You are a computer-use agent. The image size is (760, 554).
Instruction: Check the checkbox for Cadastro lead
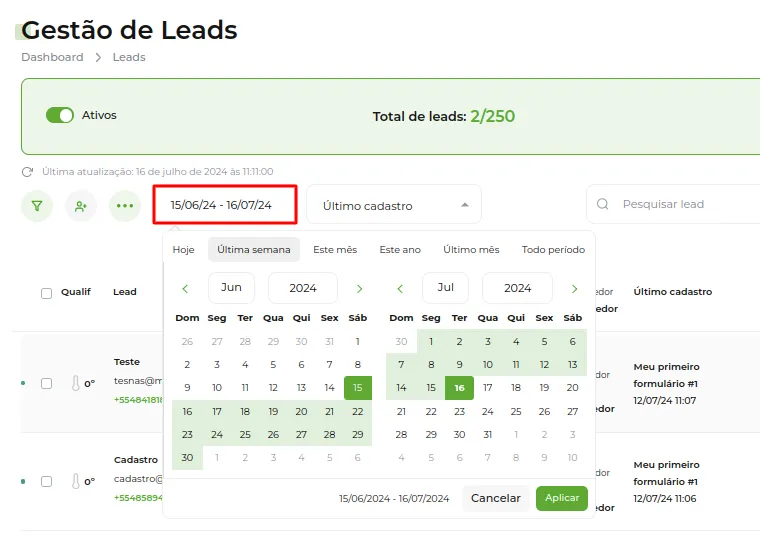47,481
